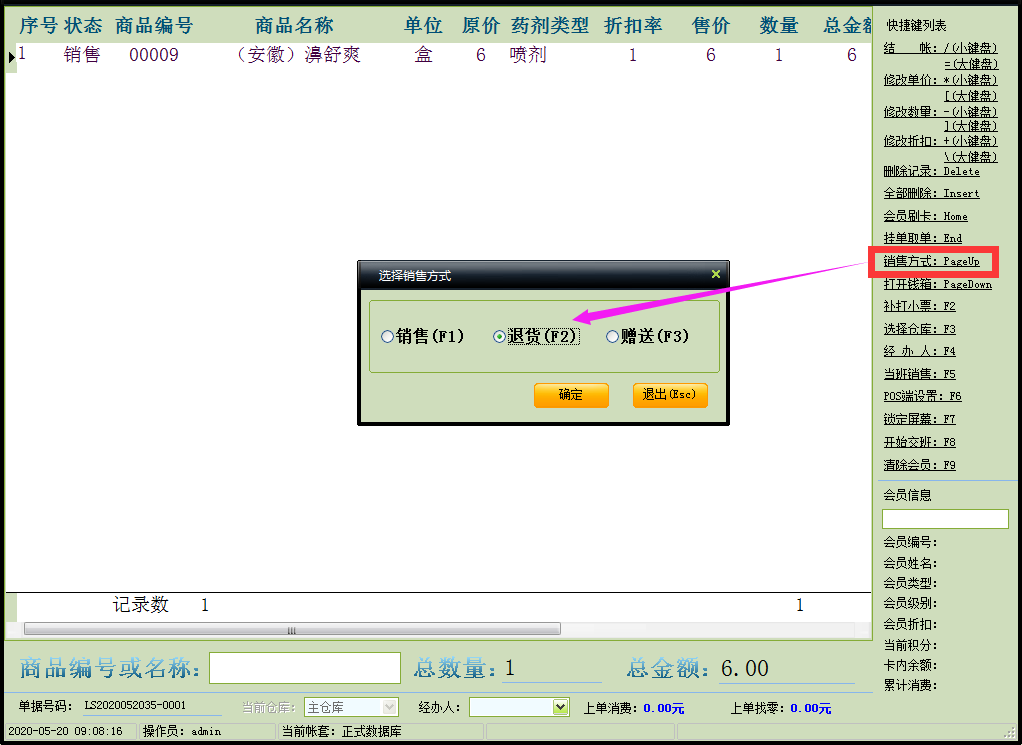Image resolution: width=1022 pixels, height=745 pixels.
Task: Close the 选择销售方式 dialog with X
Action: [715, 274]
